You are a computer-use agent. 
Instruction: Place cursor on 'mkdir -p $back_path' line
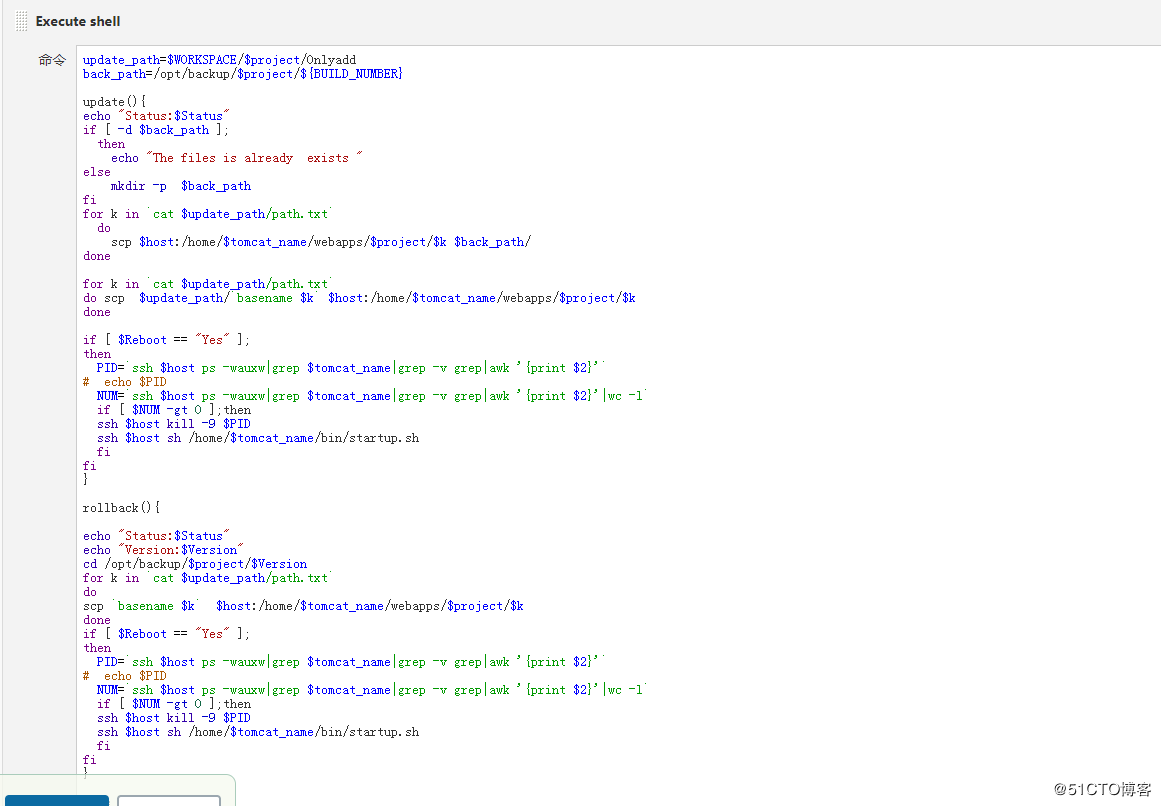180,186
